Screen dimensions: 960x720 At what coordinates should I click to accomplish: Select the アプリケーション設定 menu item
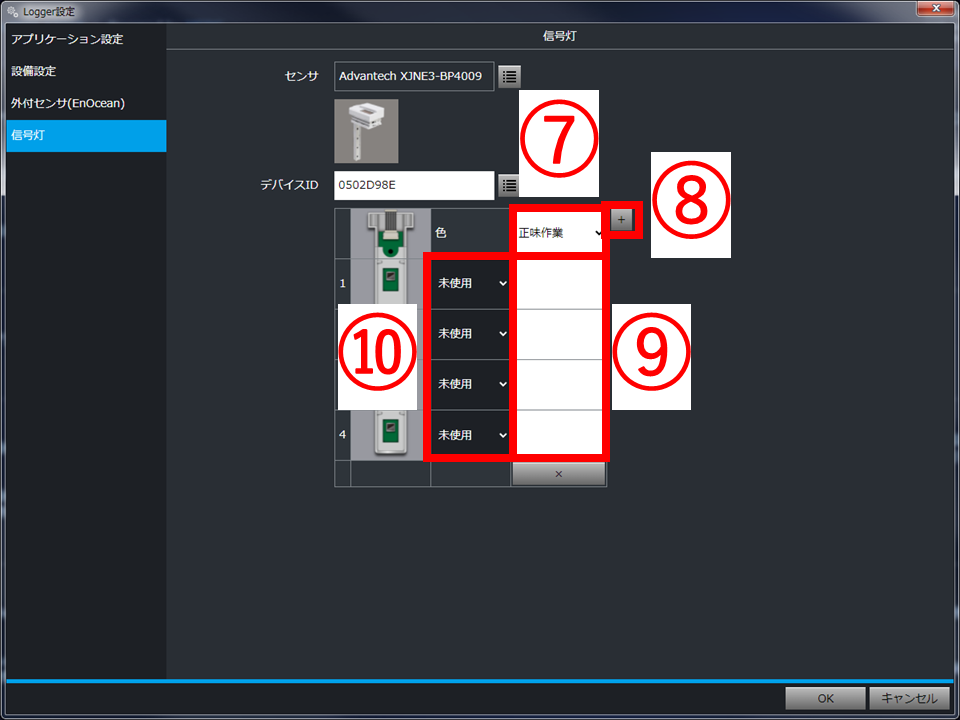pyautogui.click(x=86, y=39)
